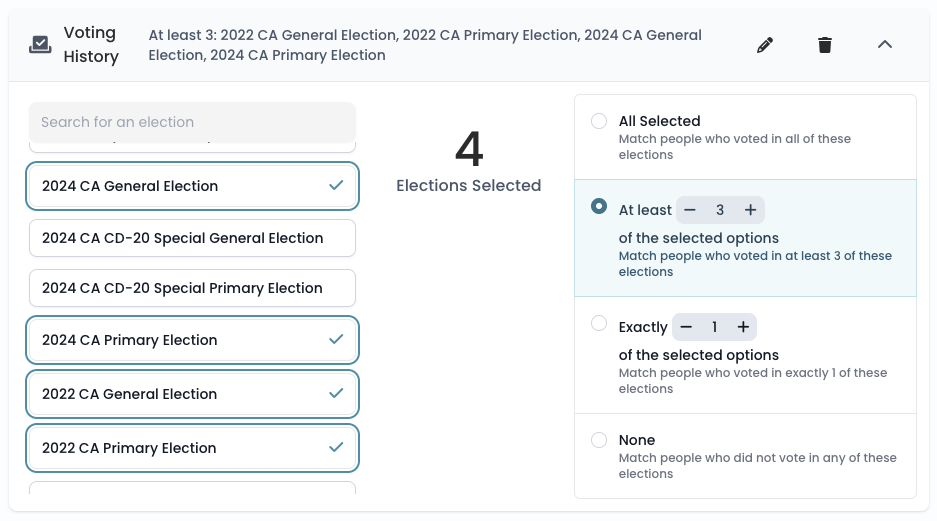This screenshot has width=937, height=521.
Task: Increase the Exactly count with plus icon
Action: pos(743,327)
